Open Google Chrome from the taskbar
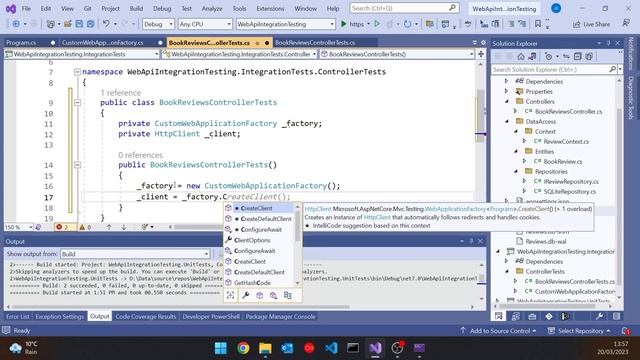 tap(243, 348)
